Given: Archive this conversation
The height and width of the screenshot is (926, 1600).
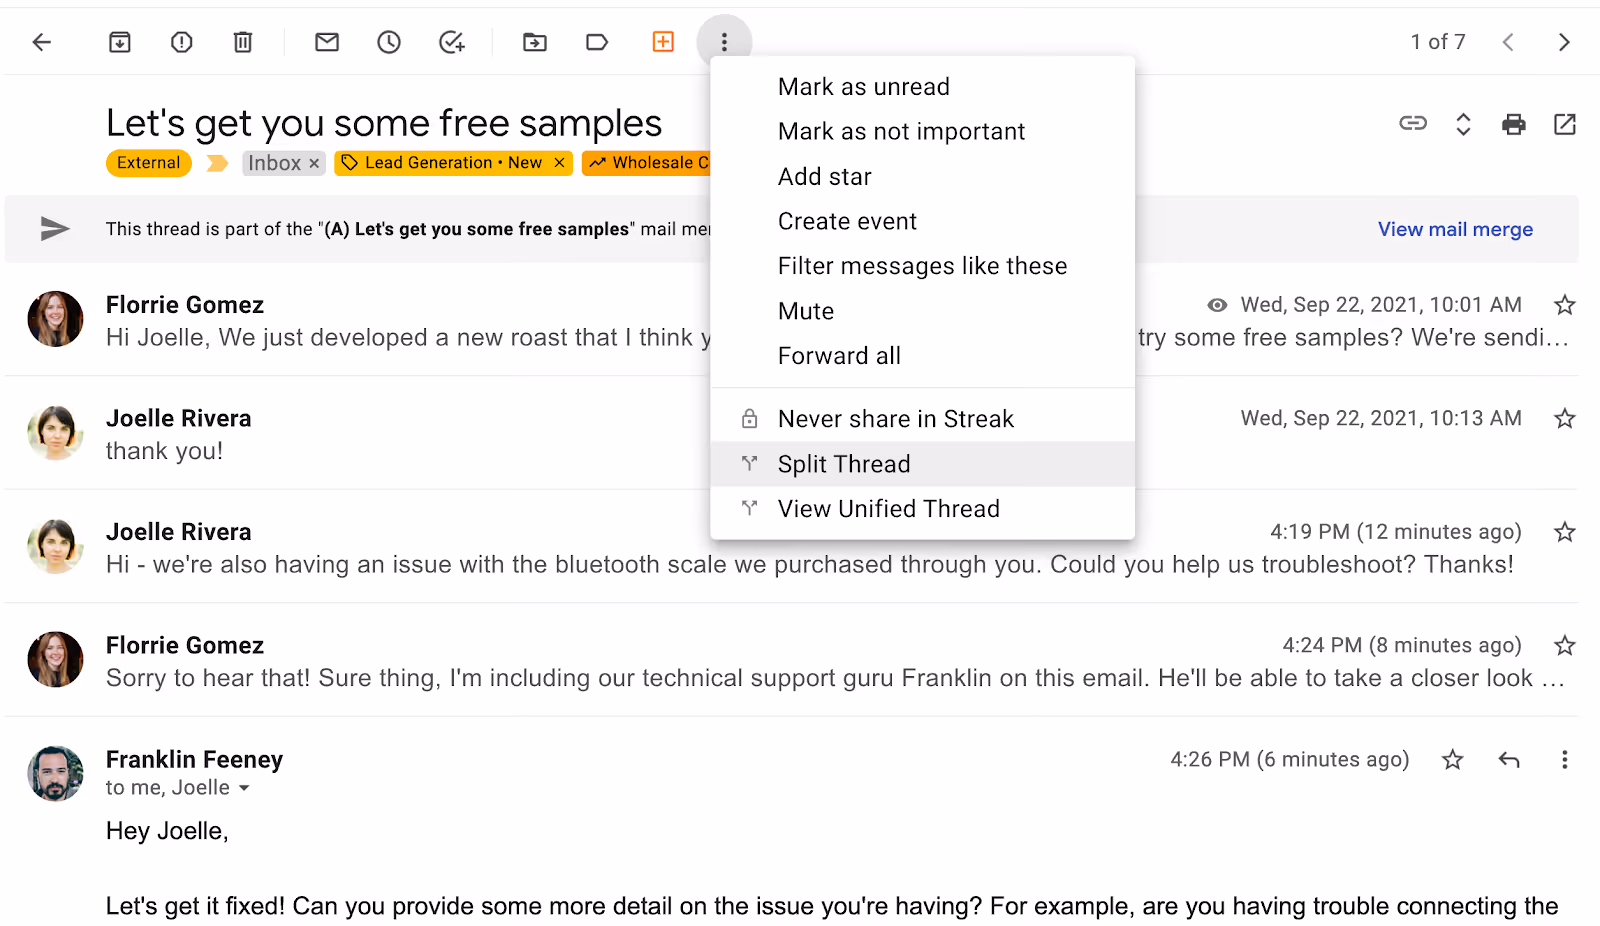Looking at the screenshot, I should 120,42.
